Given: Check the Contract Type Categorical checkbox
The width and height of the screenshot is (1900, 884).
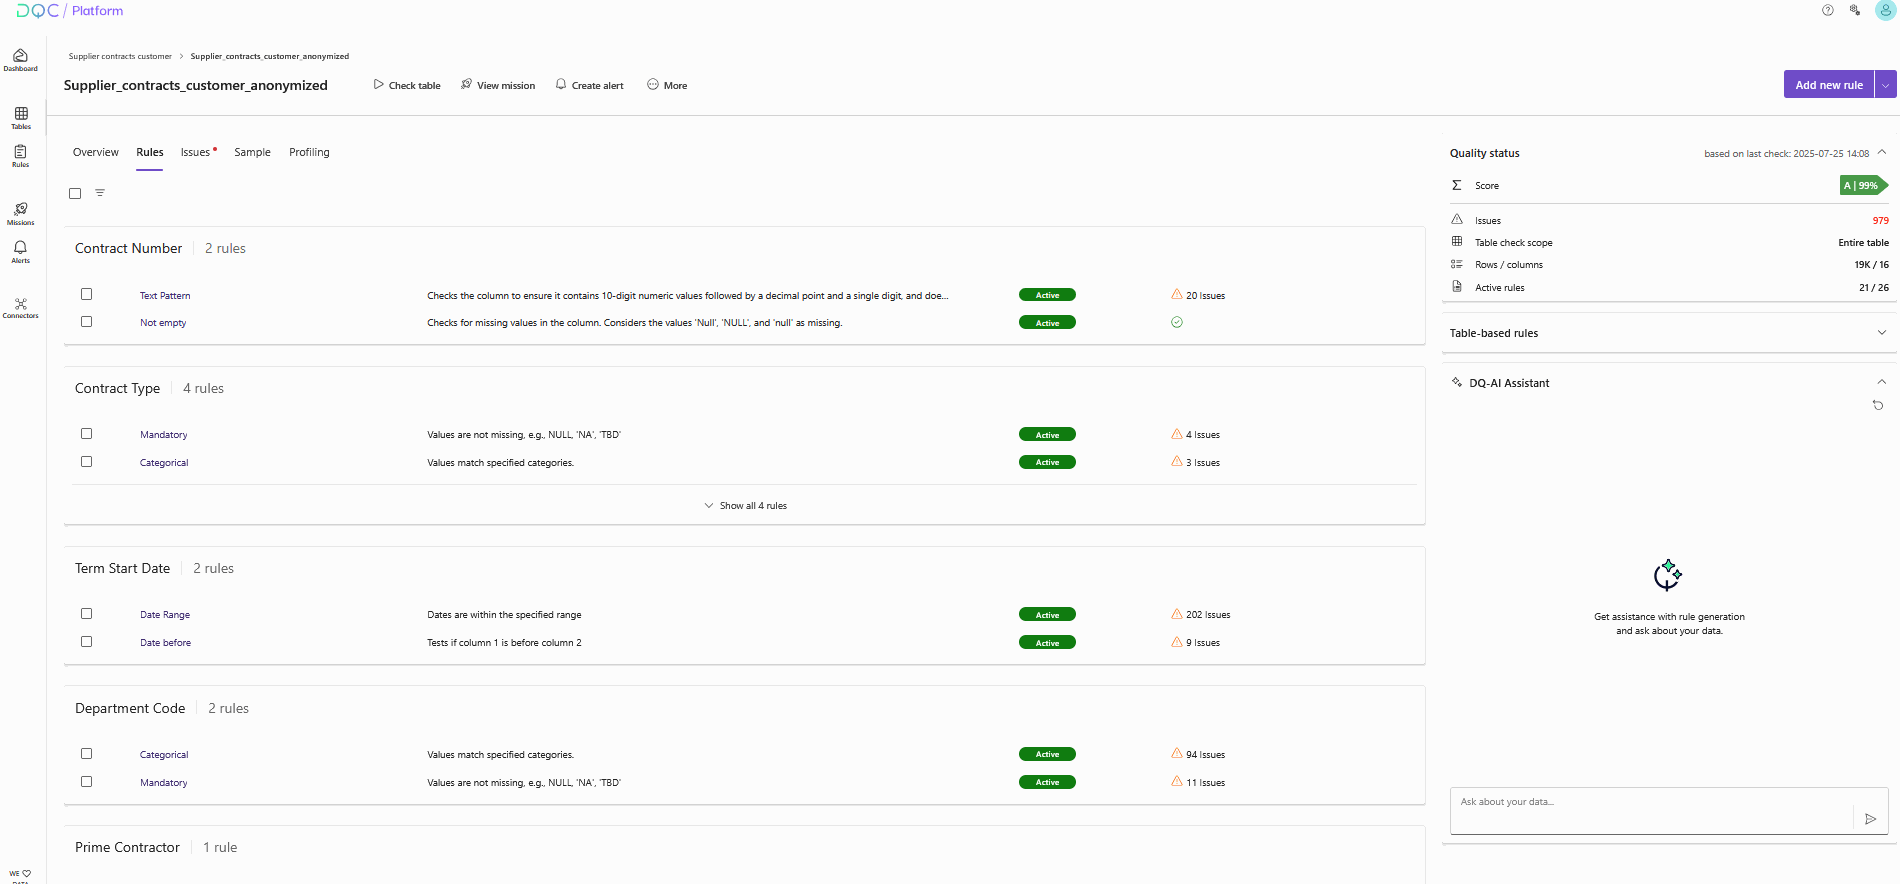Looking at the screenshot, I should coord(87,462).
